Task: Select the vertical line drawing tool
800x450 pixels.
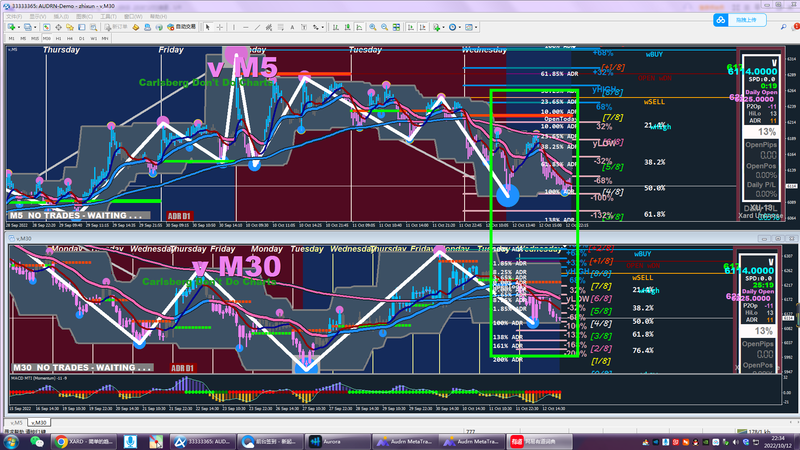Action: coord(234,27)
